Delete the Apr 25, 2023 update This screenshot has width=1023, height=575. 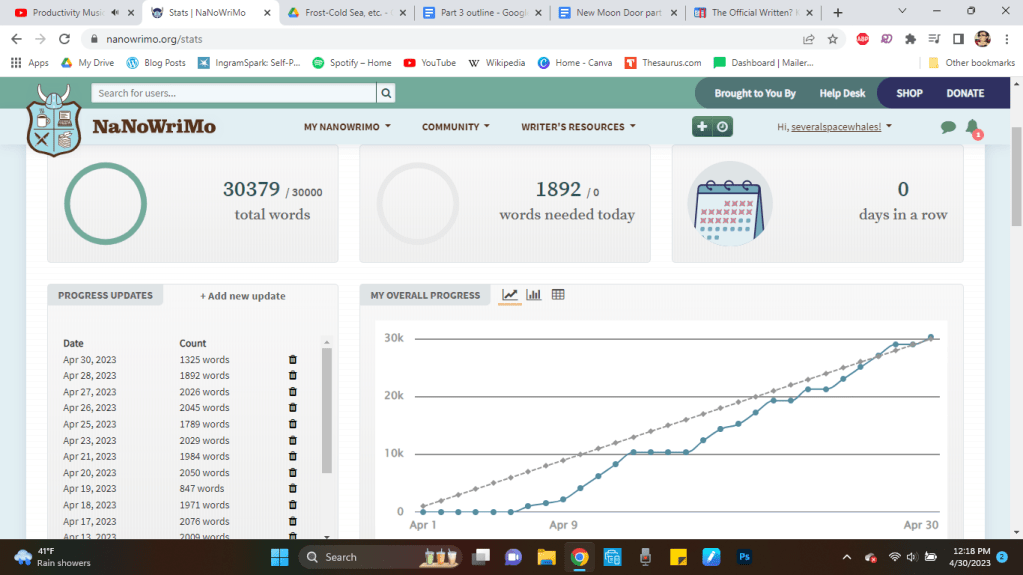(x=293, y=424)
